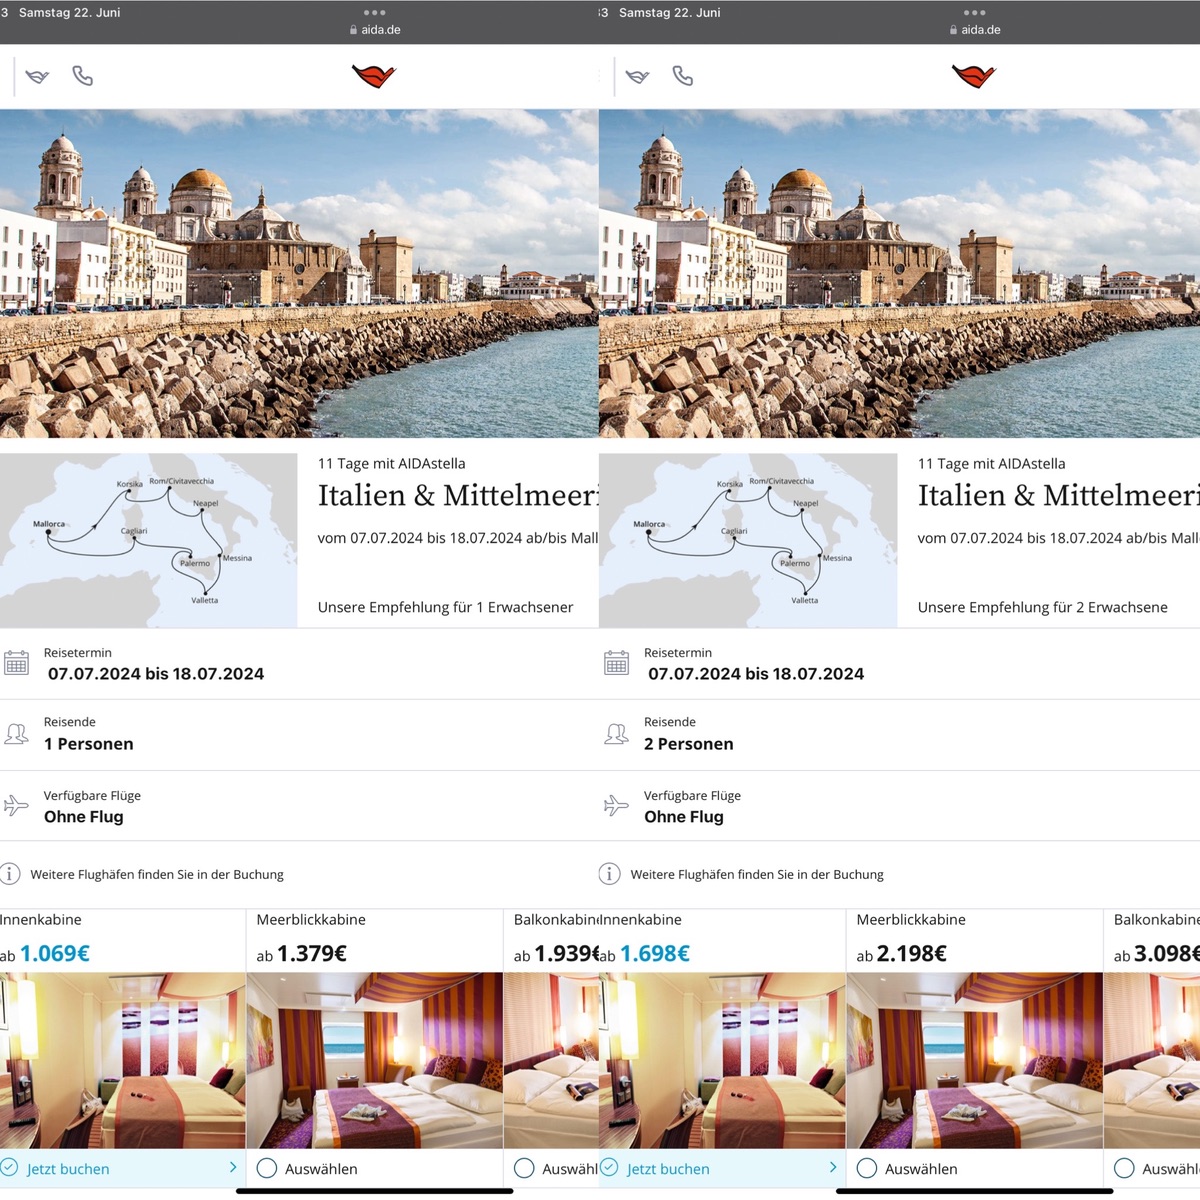Click airplane icon beside Ohne Flug in right screenshot
This screenshot has height=1200, width=1200.
617,805
